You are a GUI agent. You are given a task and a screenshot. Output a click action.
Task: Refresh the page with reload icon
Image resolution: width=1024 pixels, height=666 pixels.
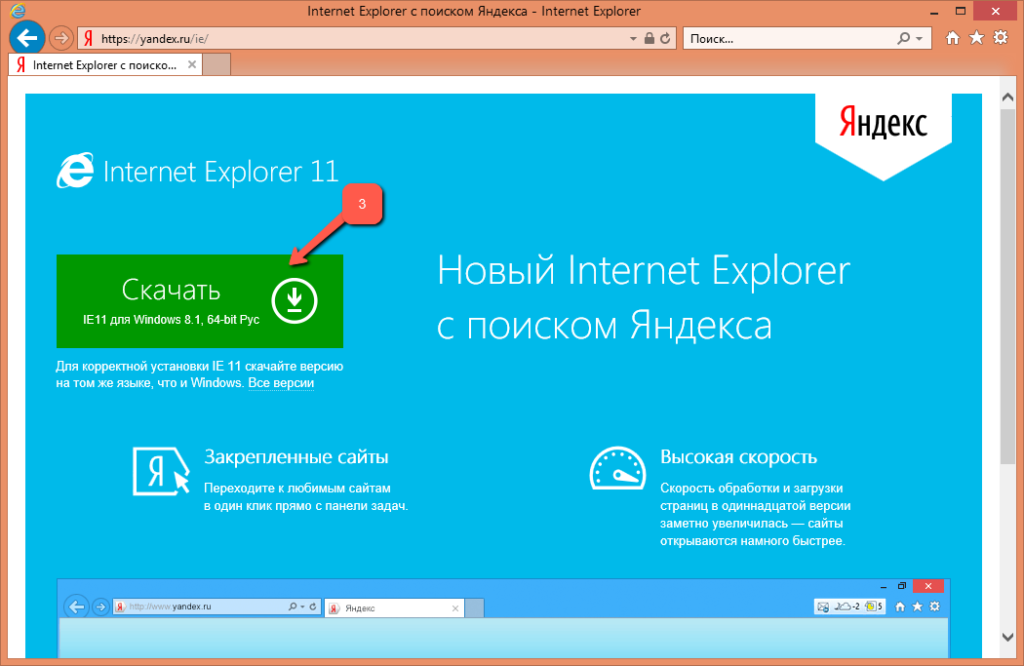click(x=665, y=39)
